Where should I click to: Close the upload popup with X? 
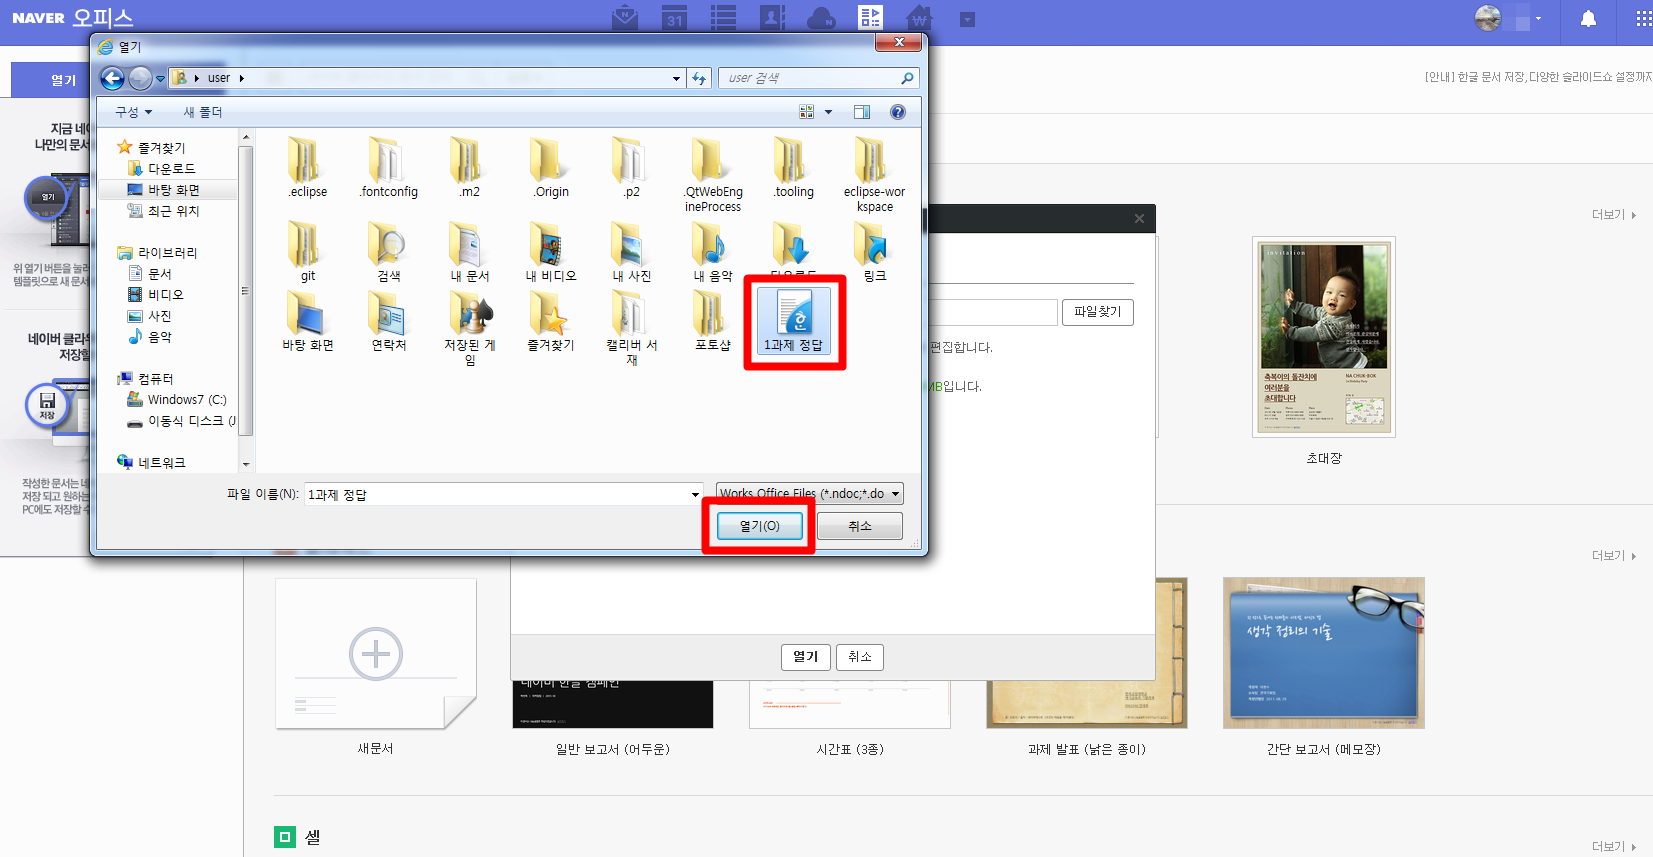click(1139, 219)
